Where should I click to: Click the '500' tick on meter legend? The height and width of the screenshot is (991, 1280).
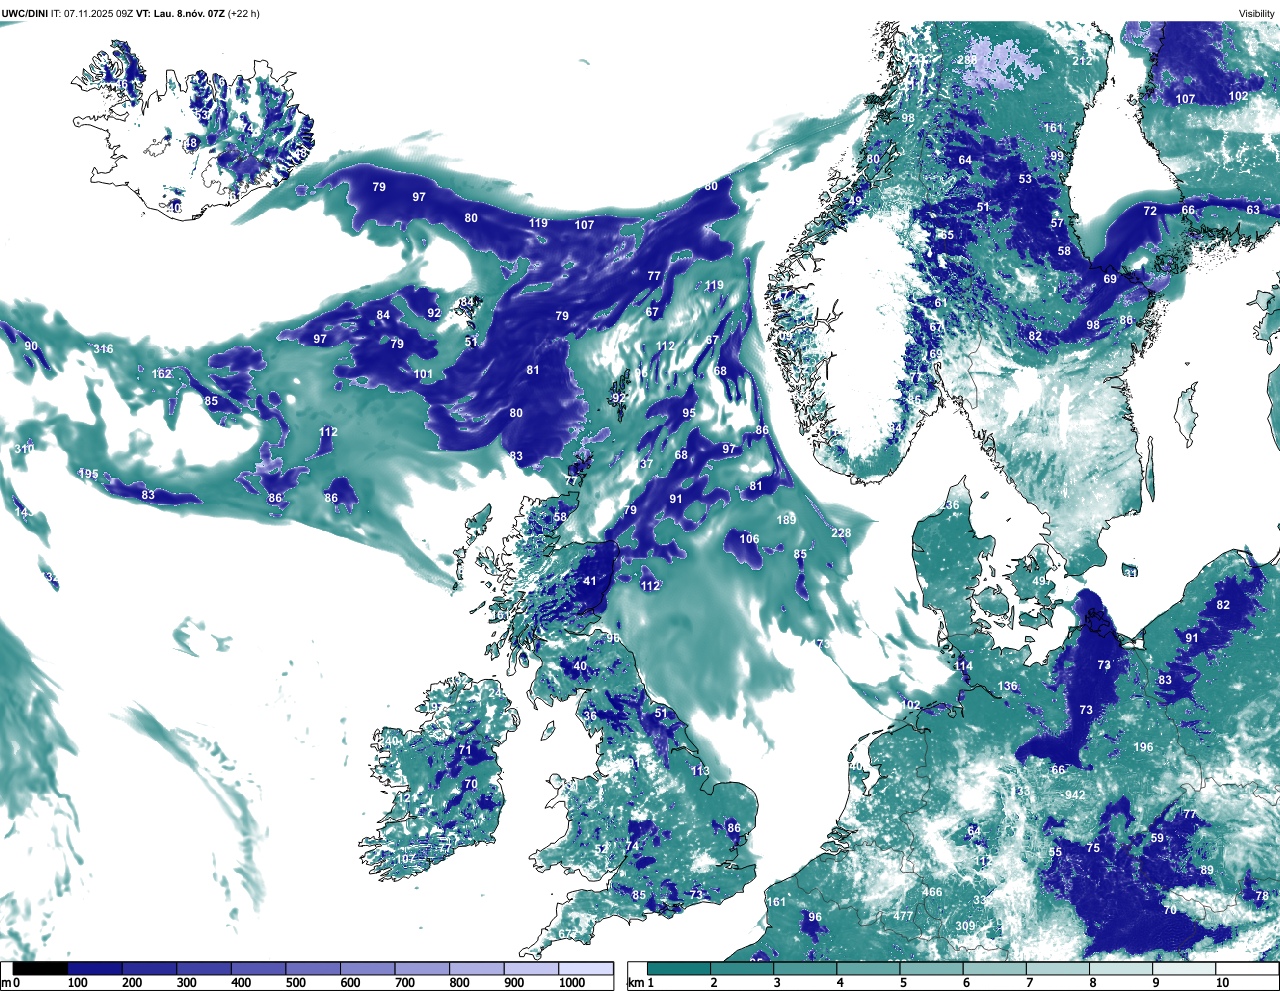pos(296,983)
